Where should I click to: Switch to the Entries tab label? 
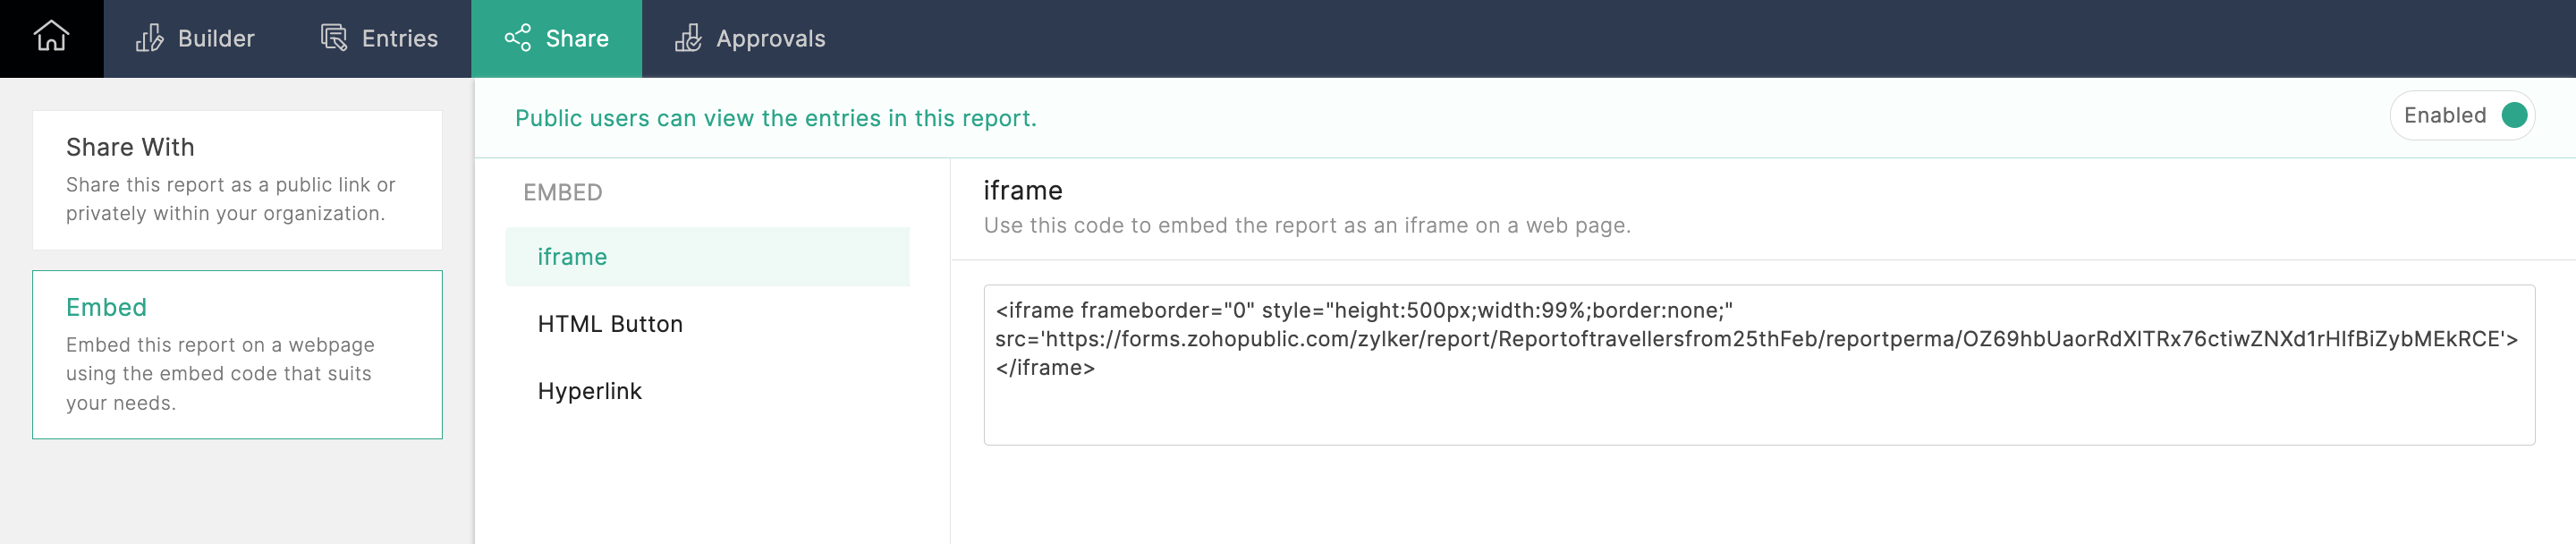pos(399,39)
